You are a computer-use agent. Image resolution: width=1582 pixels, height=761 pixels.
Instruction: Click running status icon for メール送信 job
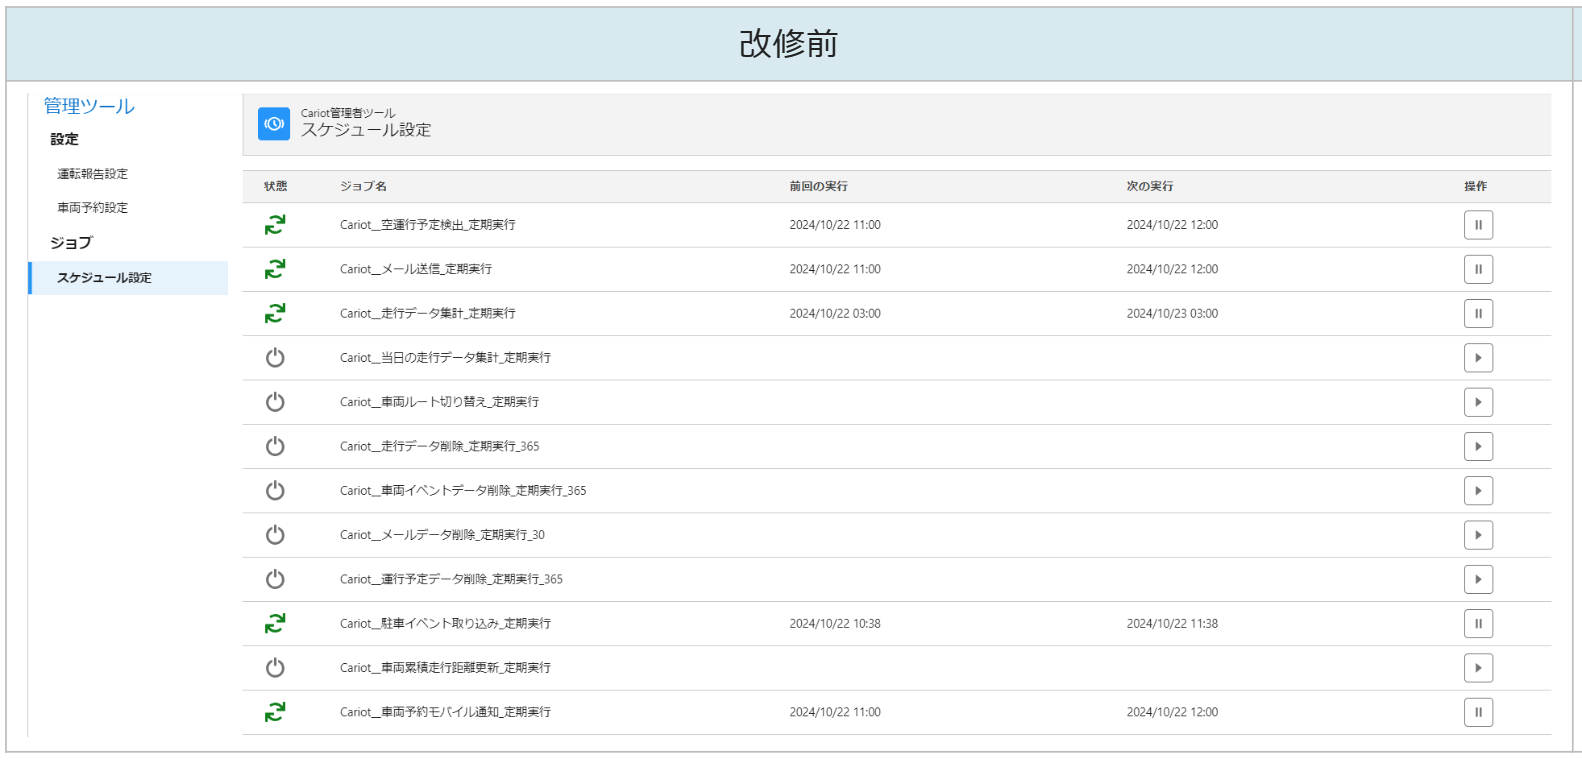pyautogui.click(x=275, y=269)
